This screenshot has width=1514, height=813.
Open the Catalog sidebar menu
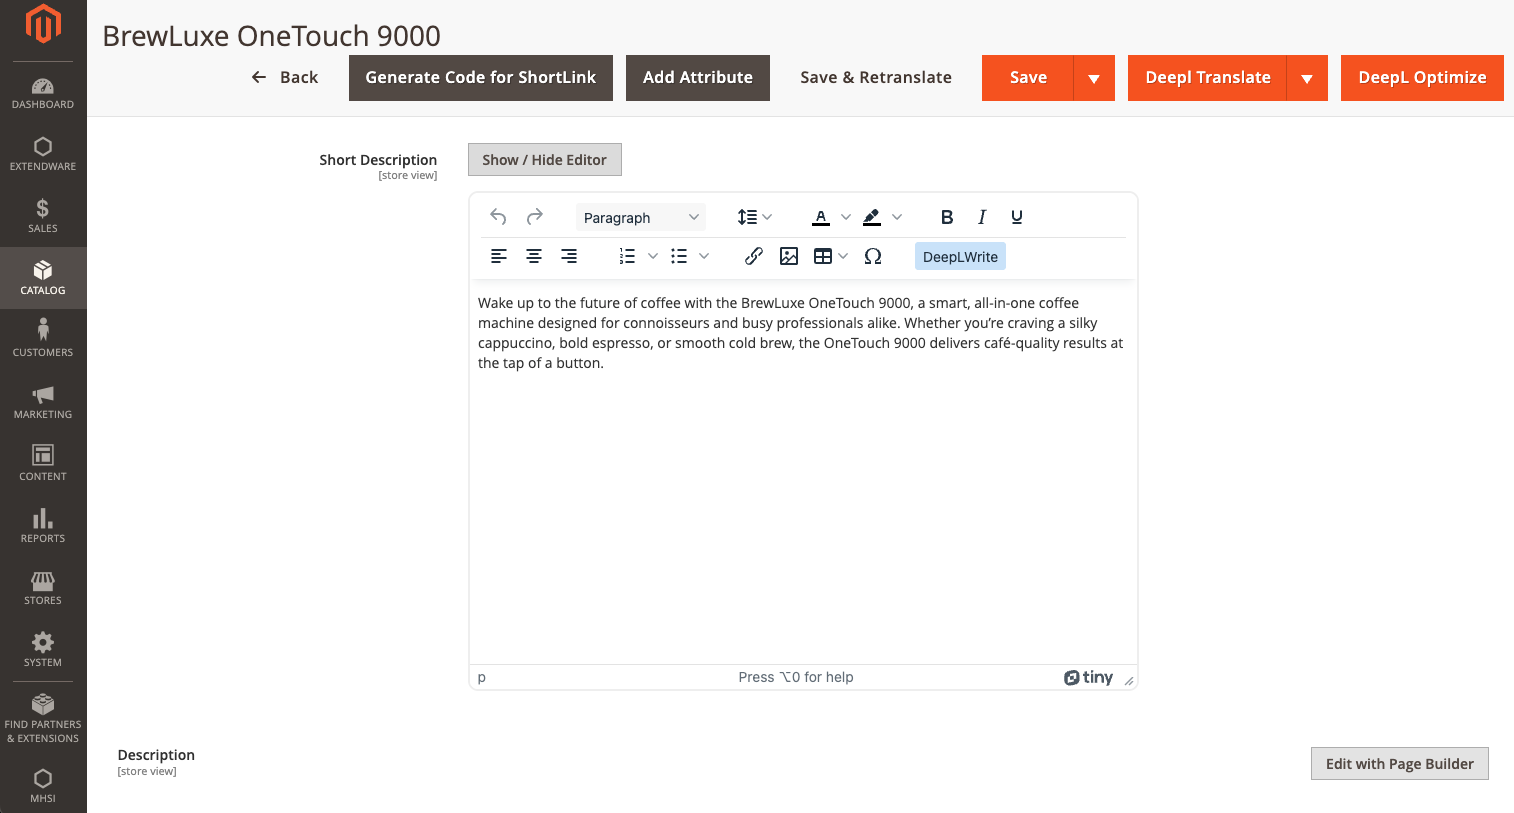tap(43, 278)
